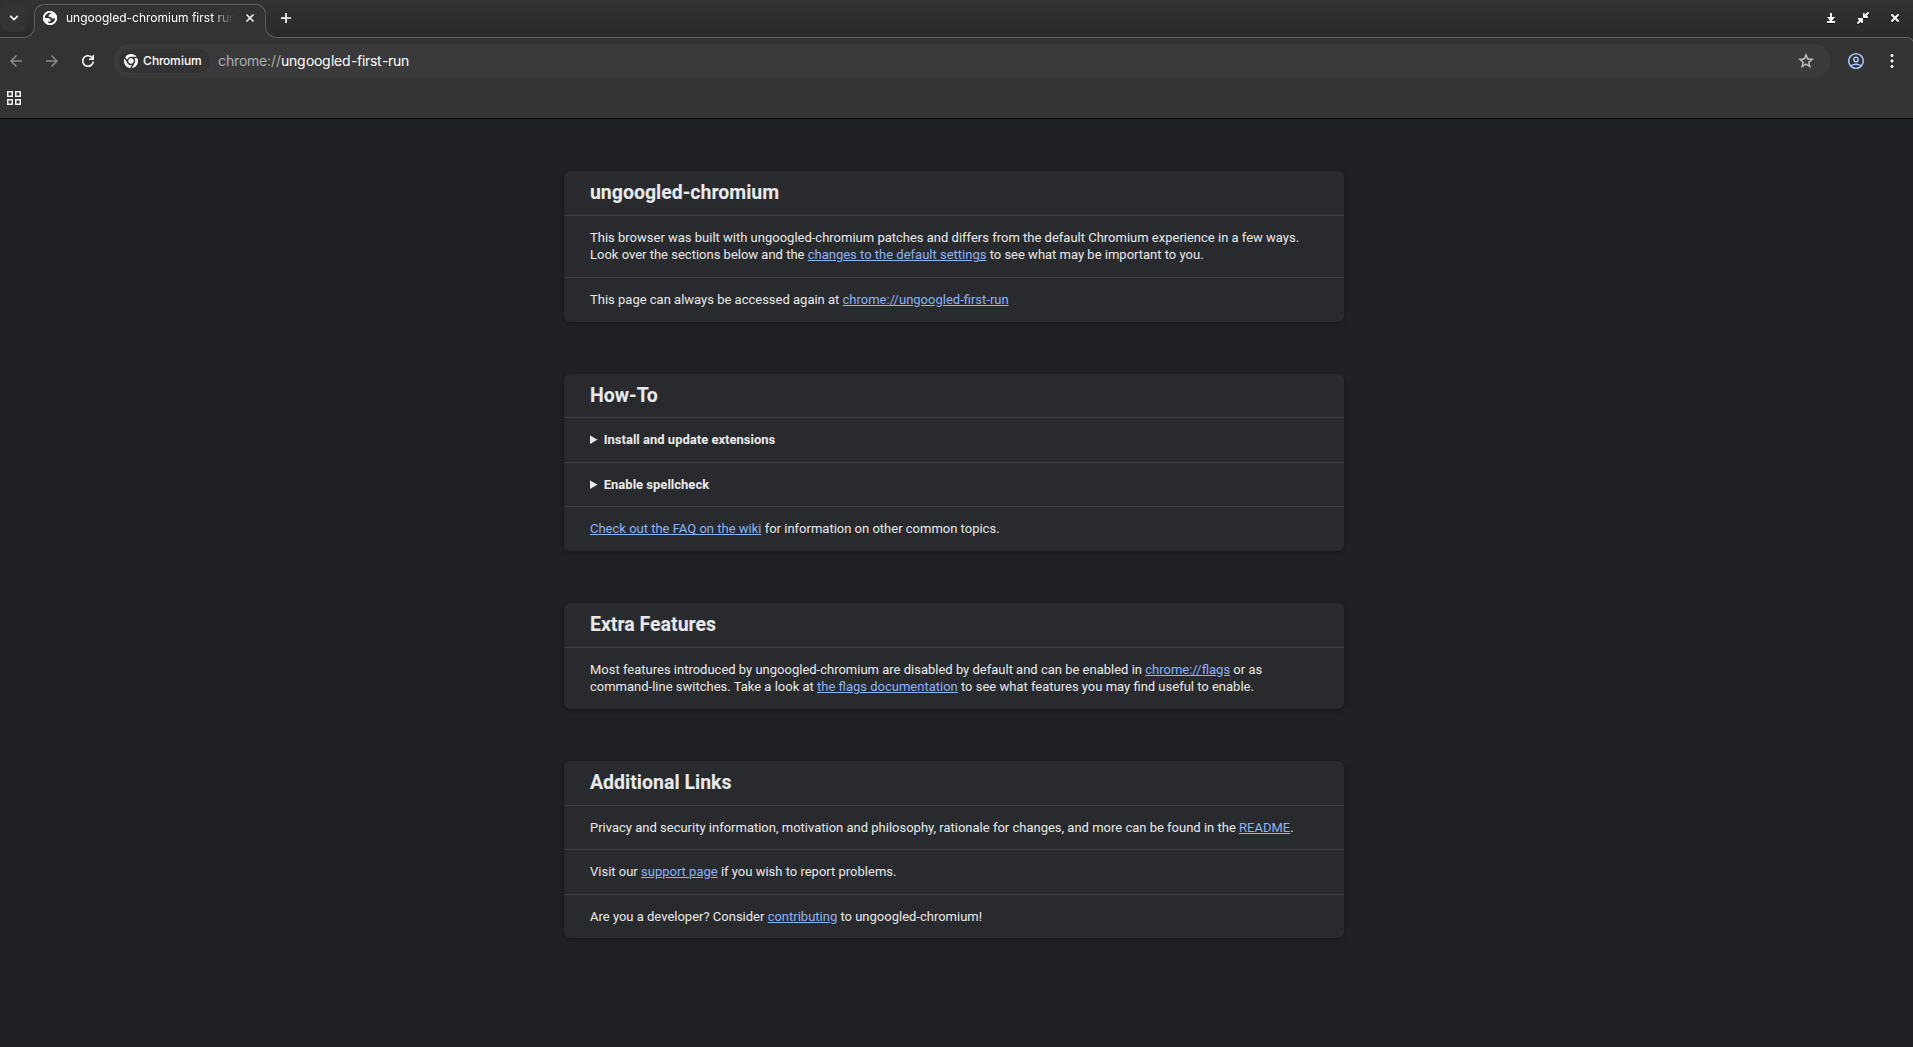The image size is (1913, 1047).
Task: Expand Install and update extensions section
Action: 688,440
